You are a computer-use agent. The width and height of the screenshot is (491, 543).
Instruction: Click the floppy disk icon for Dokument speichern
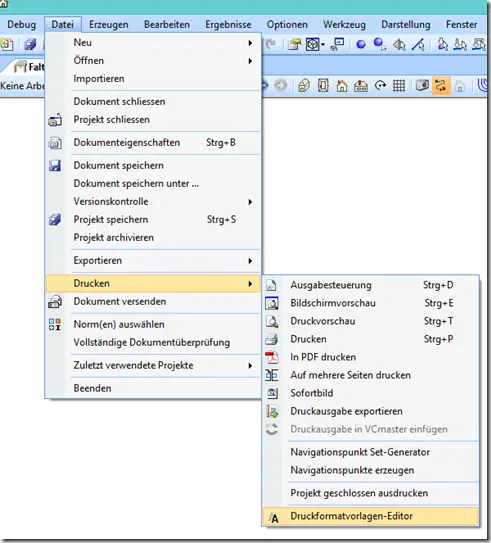pos(55,166)
